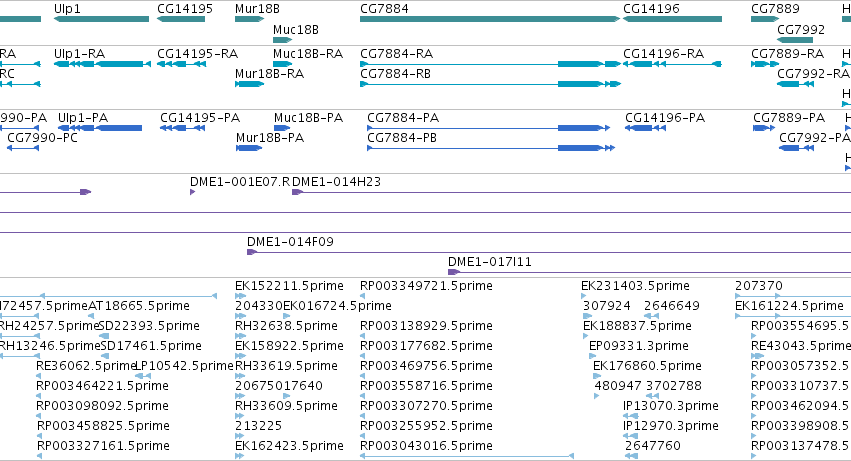Viewport: 851px width, 461px height.
Task: Select the CG14195 gene label
Action: coord(185,9)
